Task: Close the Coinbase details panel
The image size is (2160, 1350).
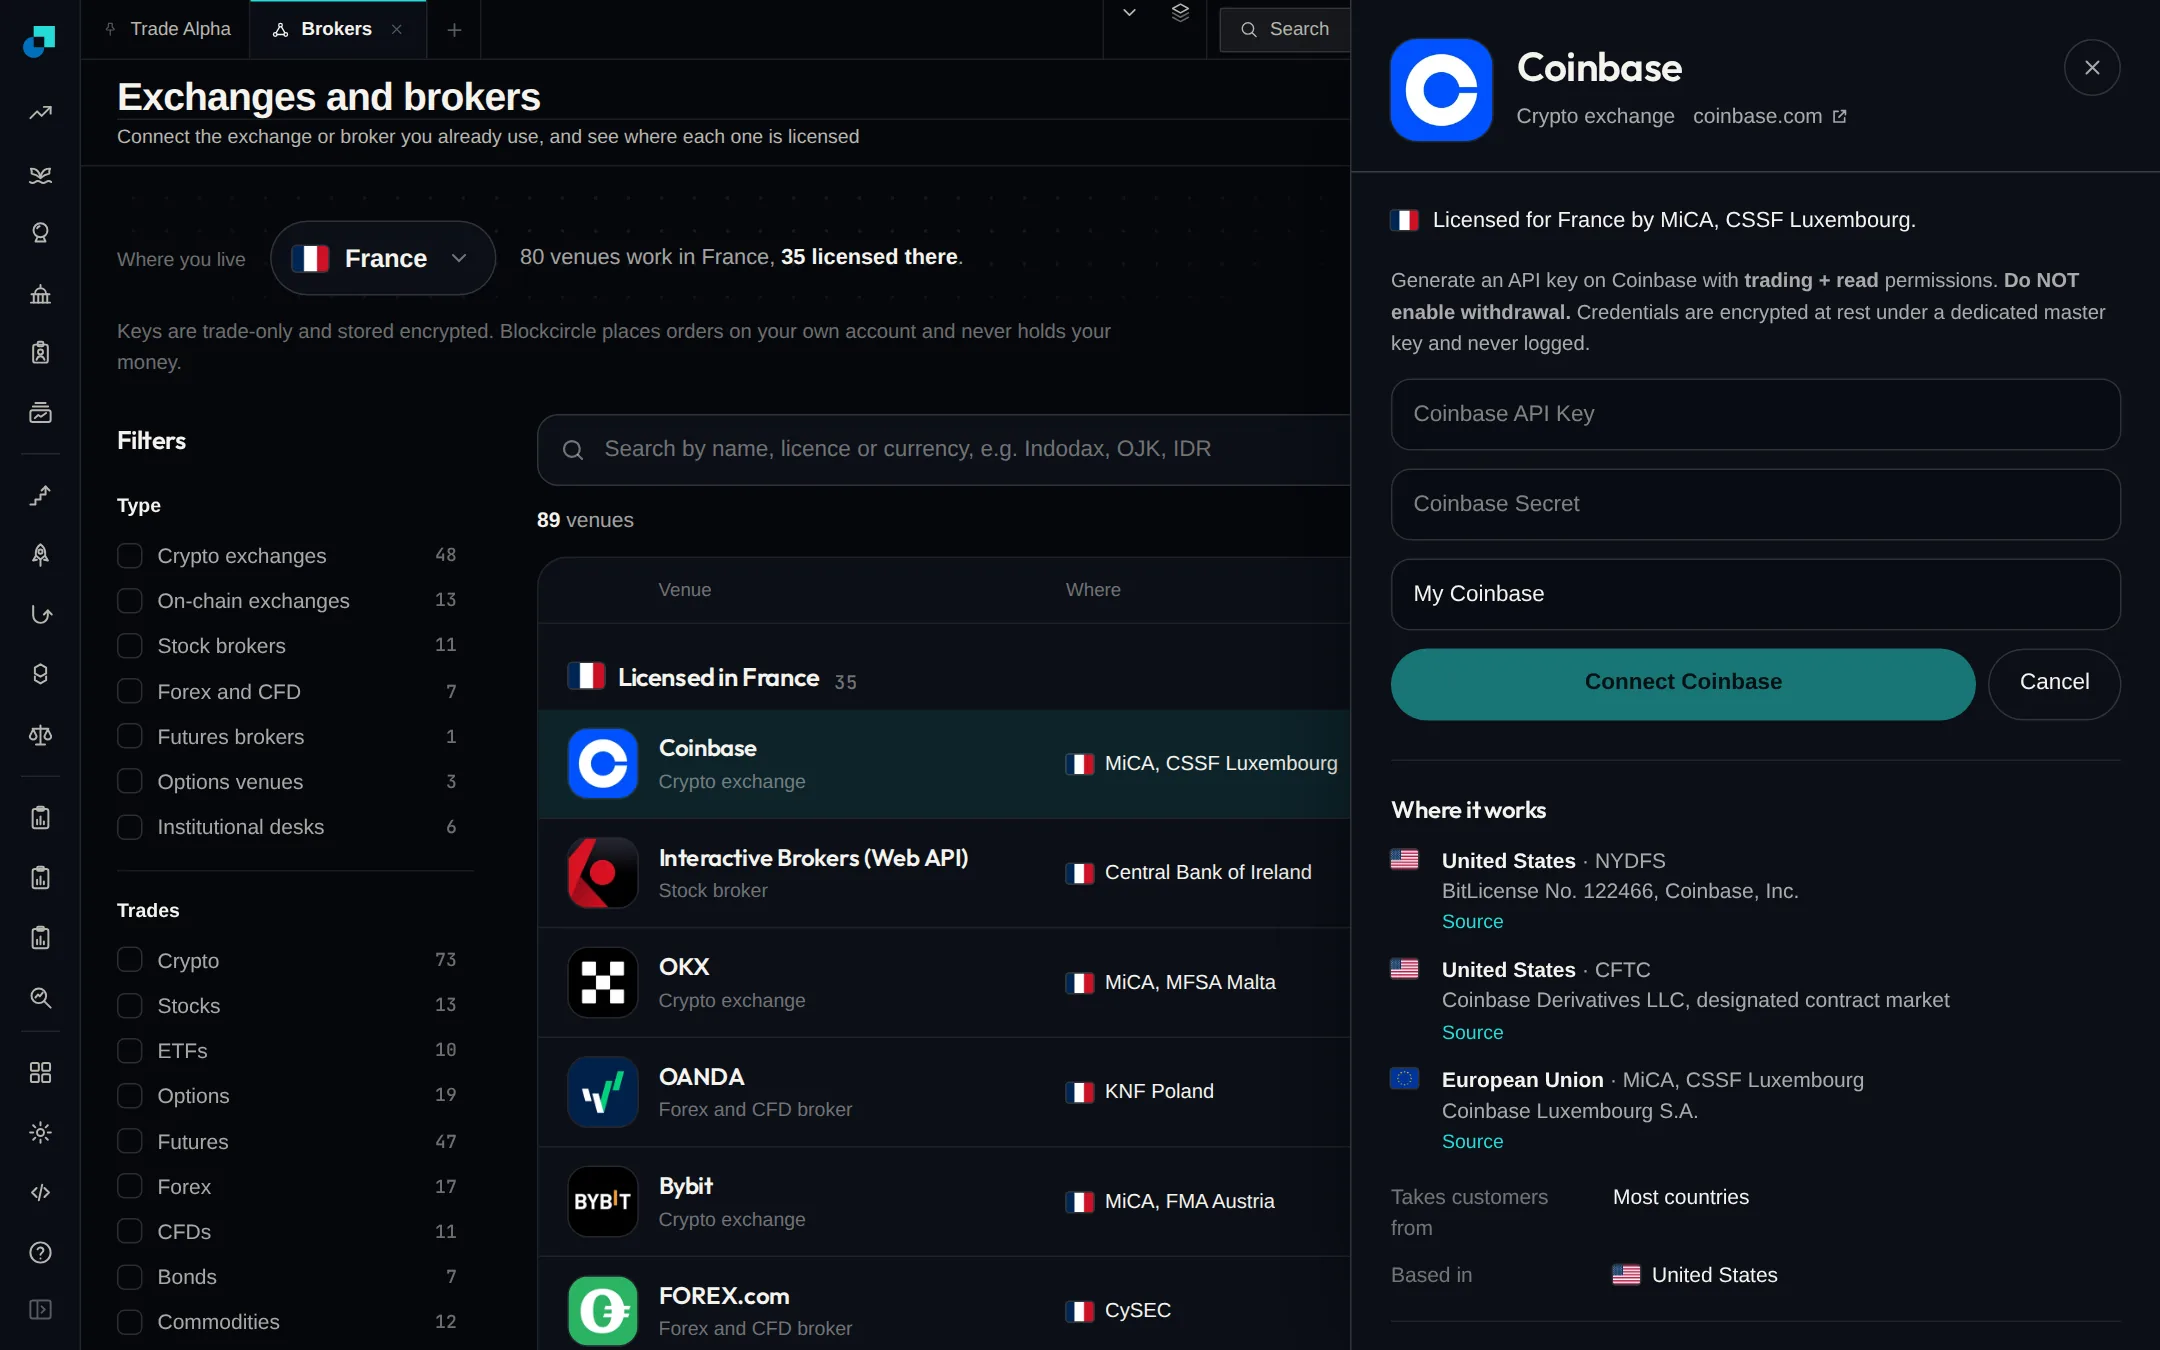Action: (x=2091, y=68)
